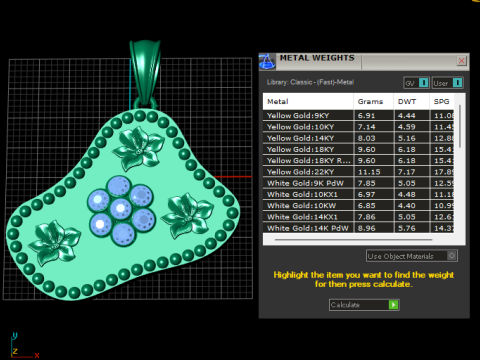
Task: Click the 11.15 grams value
Action: pyautogui.click(x=369, y=172)
